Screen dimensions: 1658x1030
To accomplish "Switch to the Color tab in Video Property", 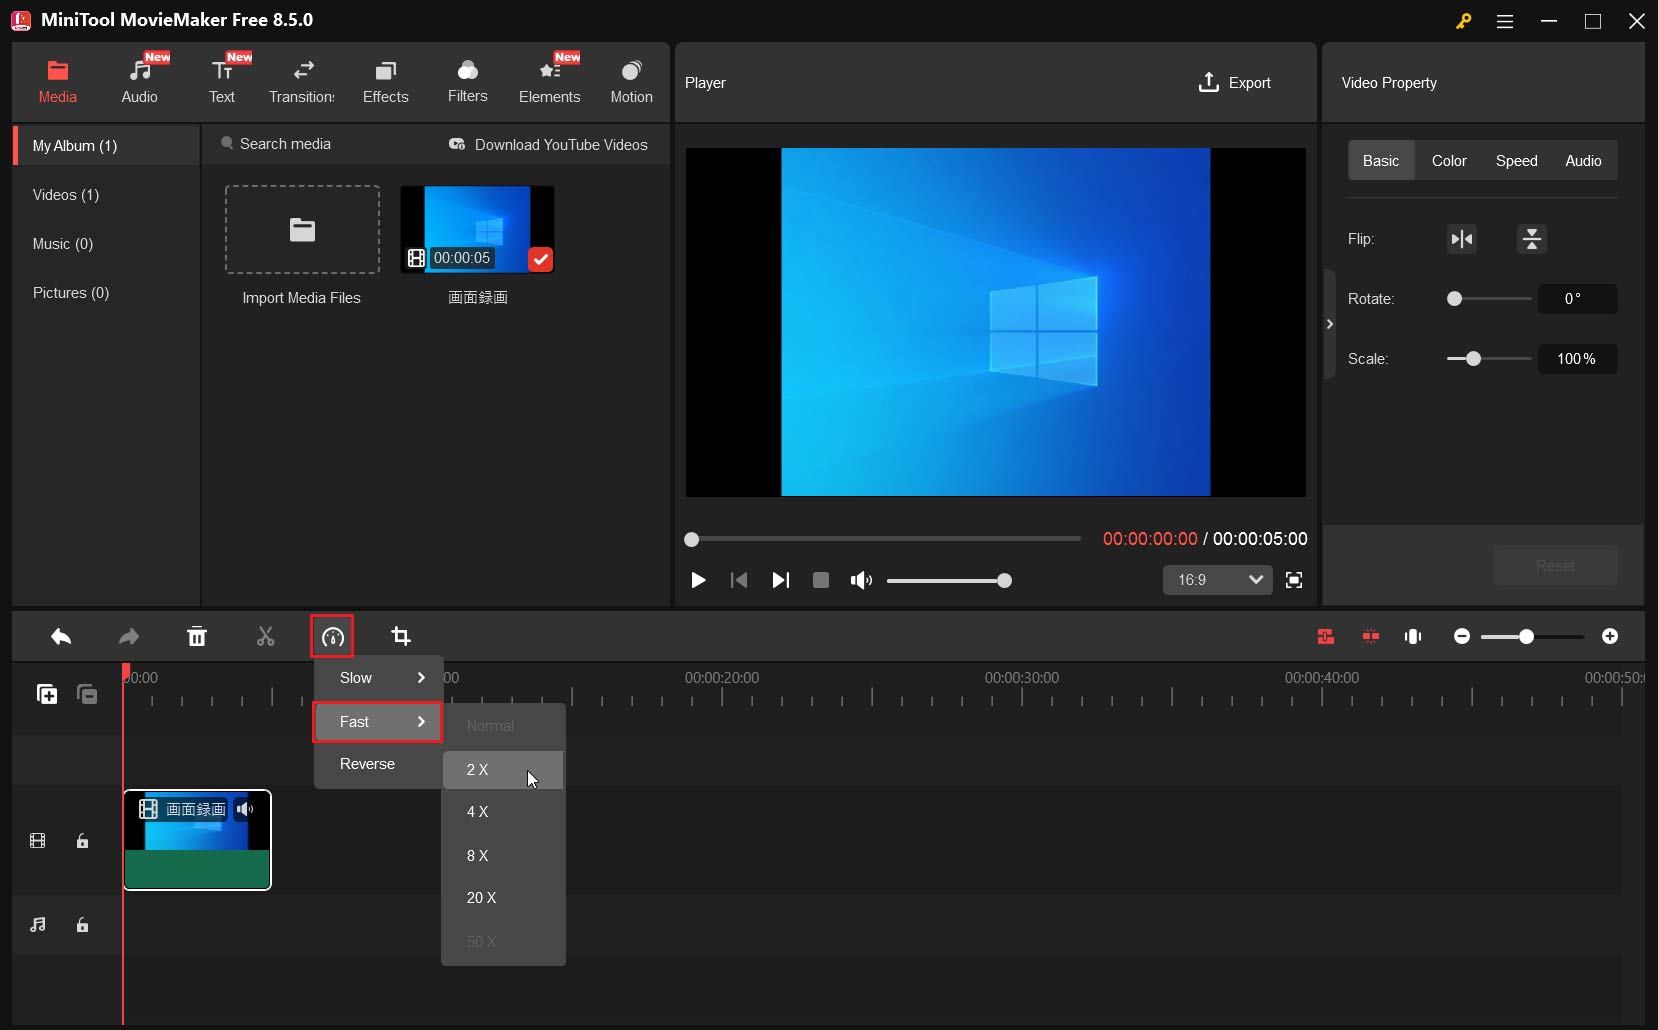I will coord(1450,160).
